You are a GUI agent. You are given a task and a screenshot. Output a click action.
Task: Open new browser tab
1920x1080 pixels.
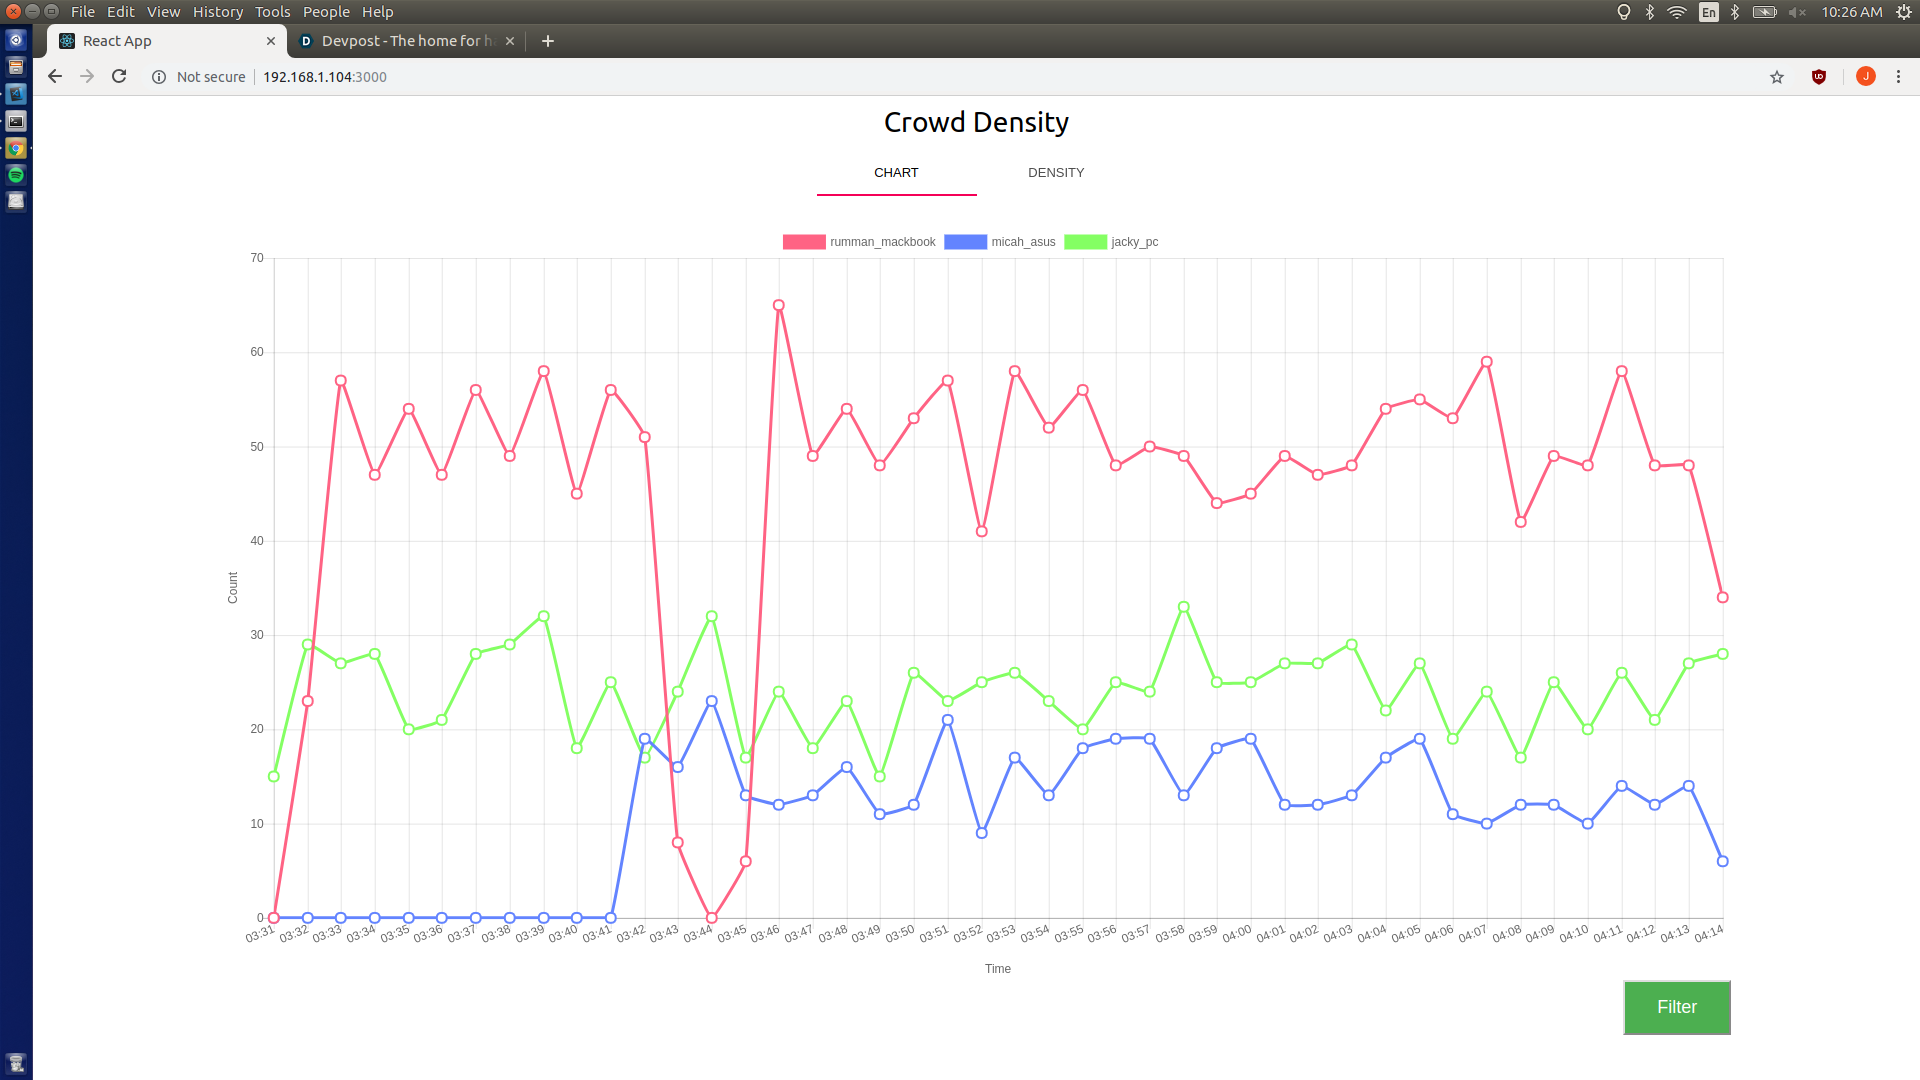pyautogui.click(x=547, y=41)
